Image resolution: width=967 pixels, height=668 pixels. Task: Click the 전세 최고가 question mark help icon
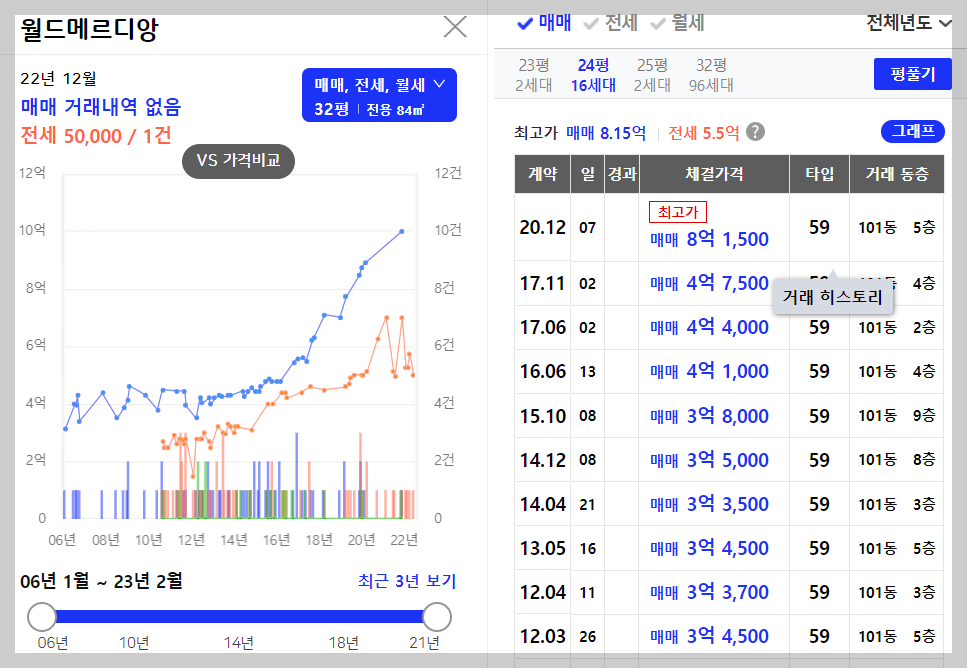click(x=757, y=132)
